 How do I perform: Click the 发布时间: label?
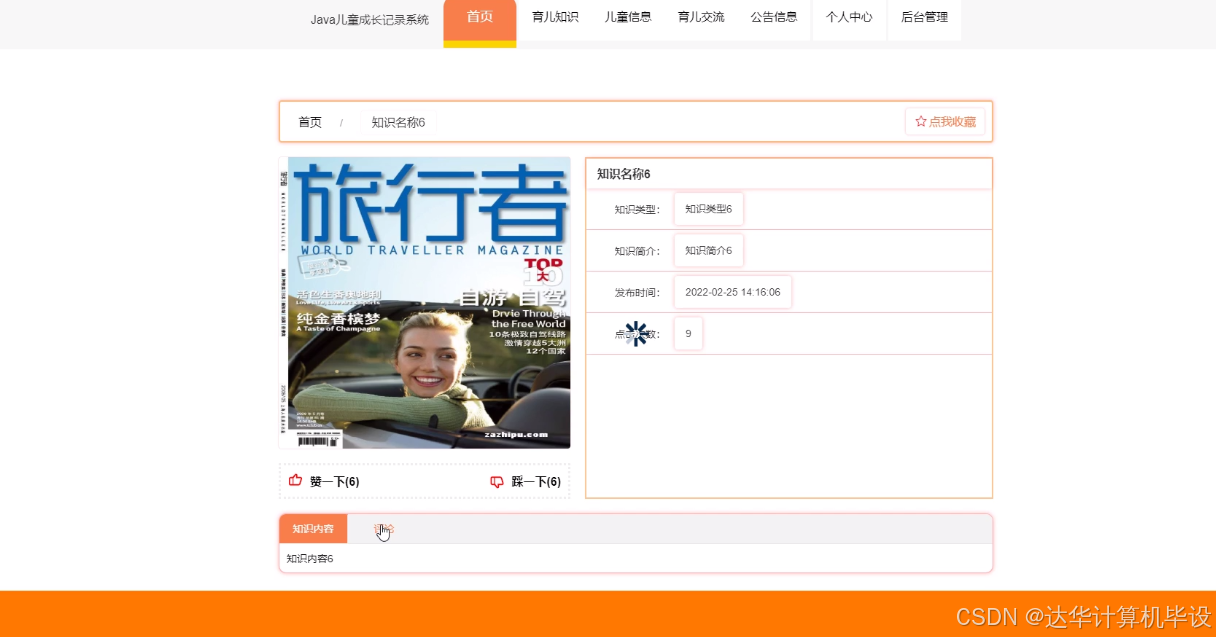point(637,293)
